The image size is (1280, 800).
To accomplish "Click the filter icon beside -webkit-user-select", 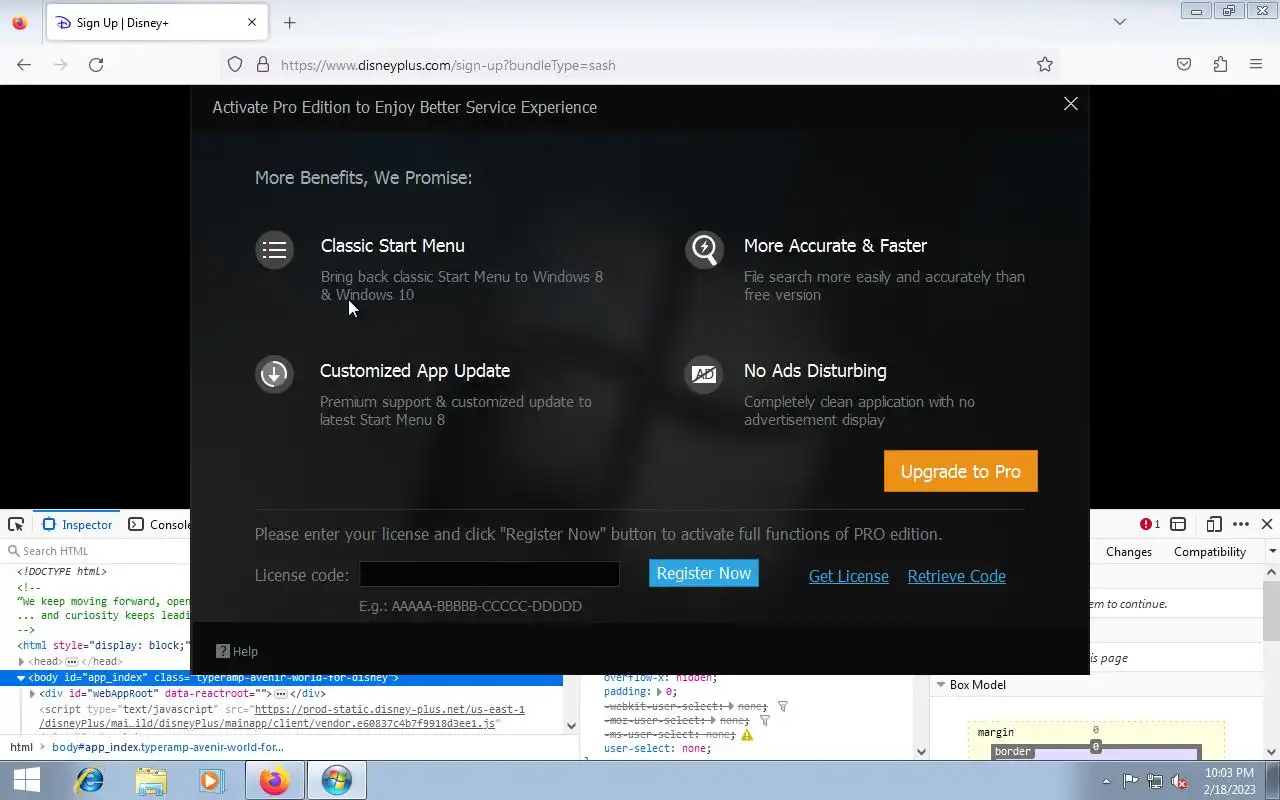I will pyautogui.click(x=783, y=706).
